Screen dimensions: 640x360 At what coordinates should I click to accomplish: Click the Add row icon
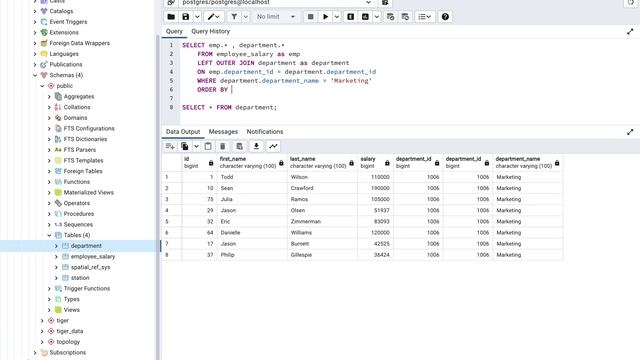170,146
